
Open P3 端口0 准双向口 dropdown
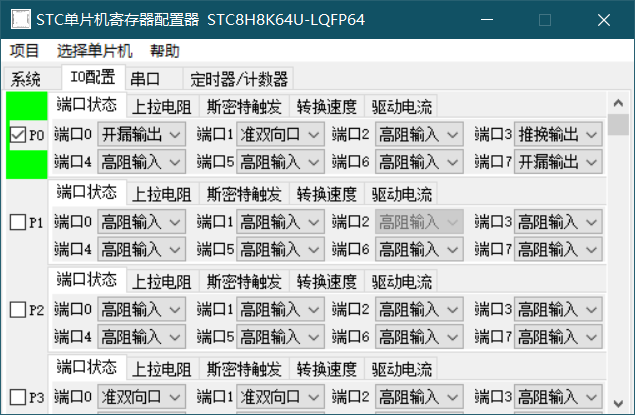tap(141, 397)
